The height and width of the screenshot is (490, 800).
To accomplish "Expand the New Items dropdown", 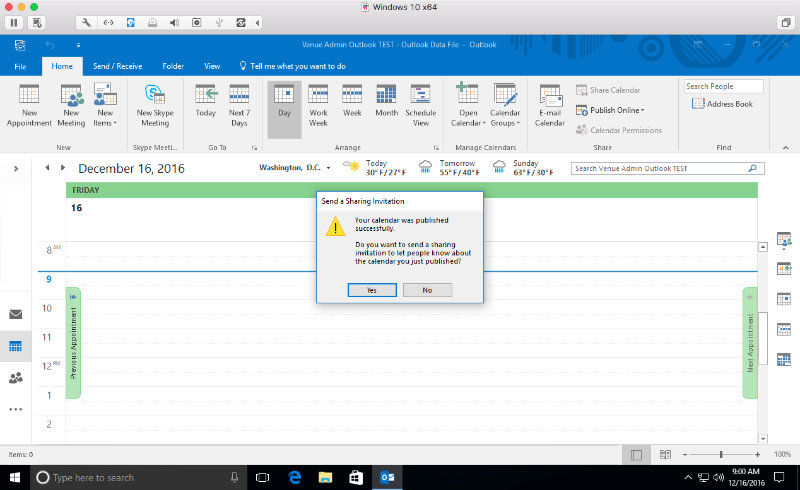I will [105, 106].
